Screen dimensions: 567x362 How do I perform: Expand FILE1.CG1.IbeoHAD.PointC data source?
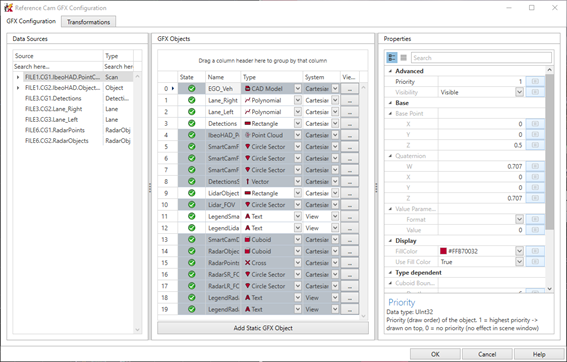coord(18,77)
